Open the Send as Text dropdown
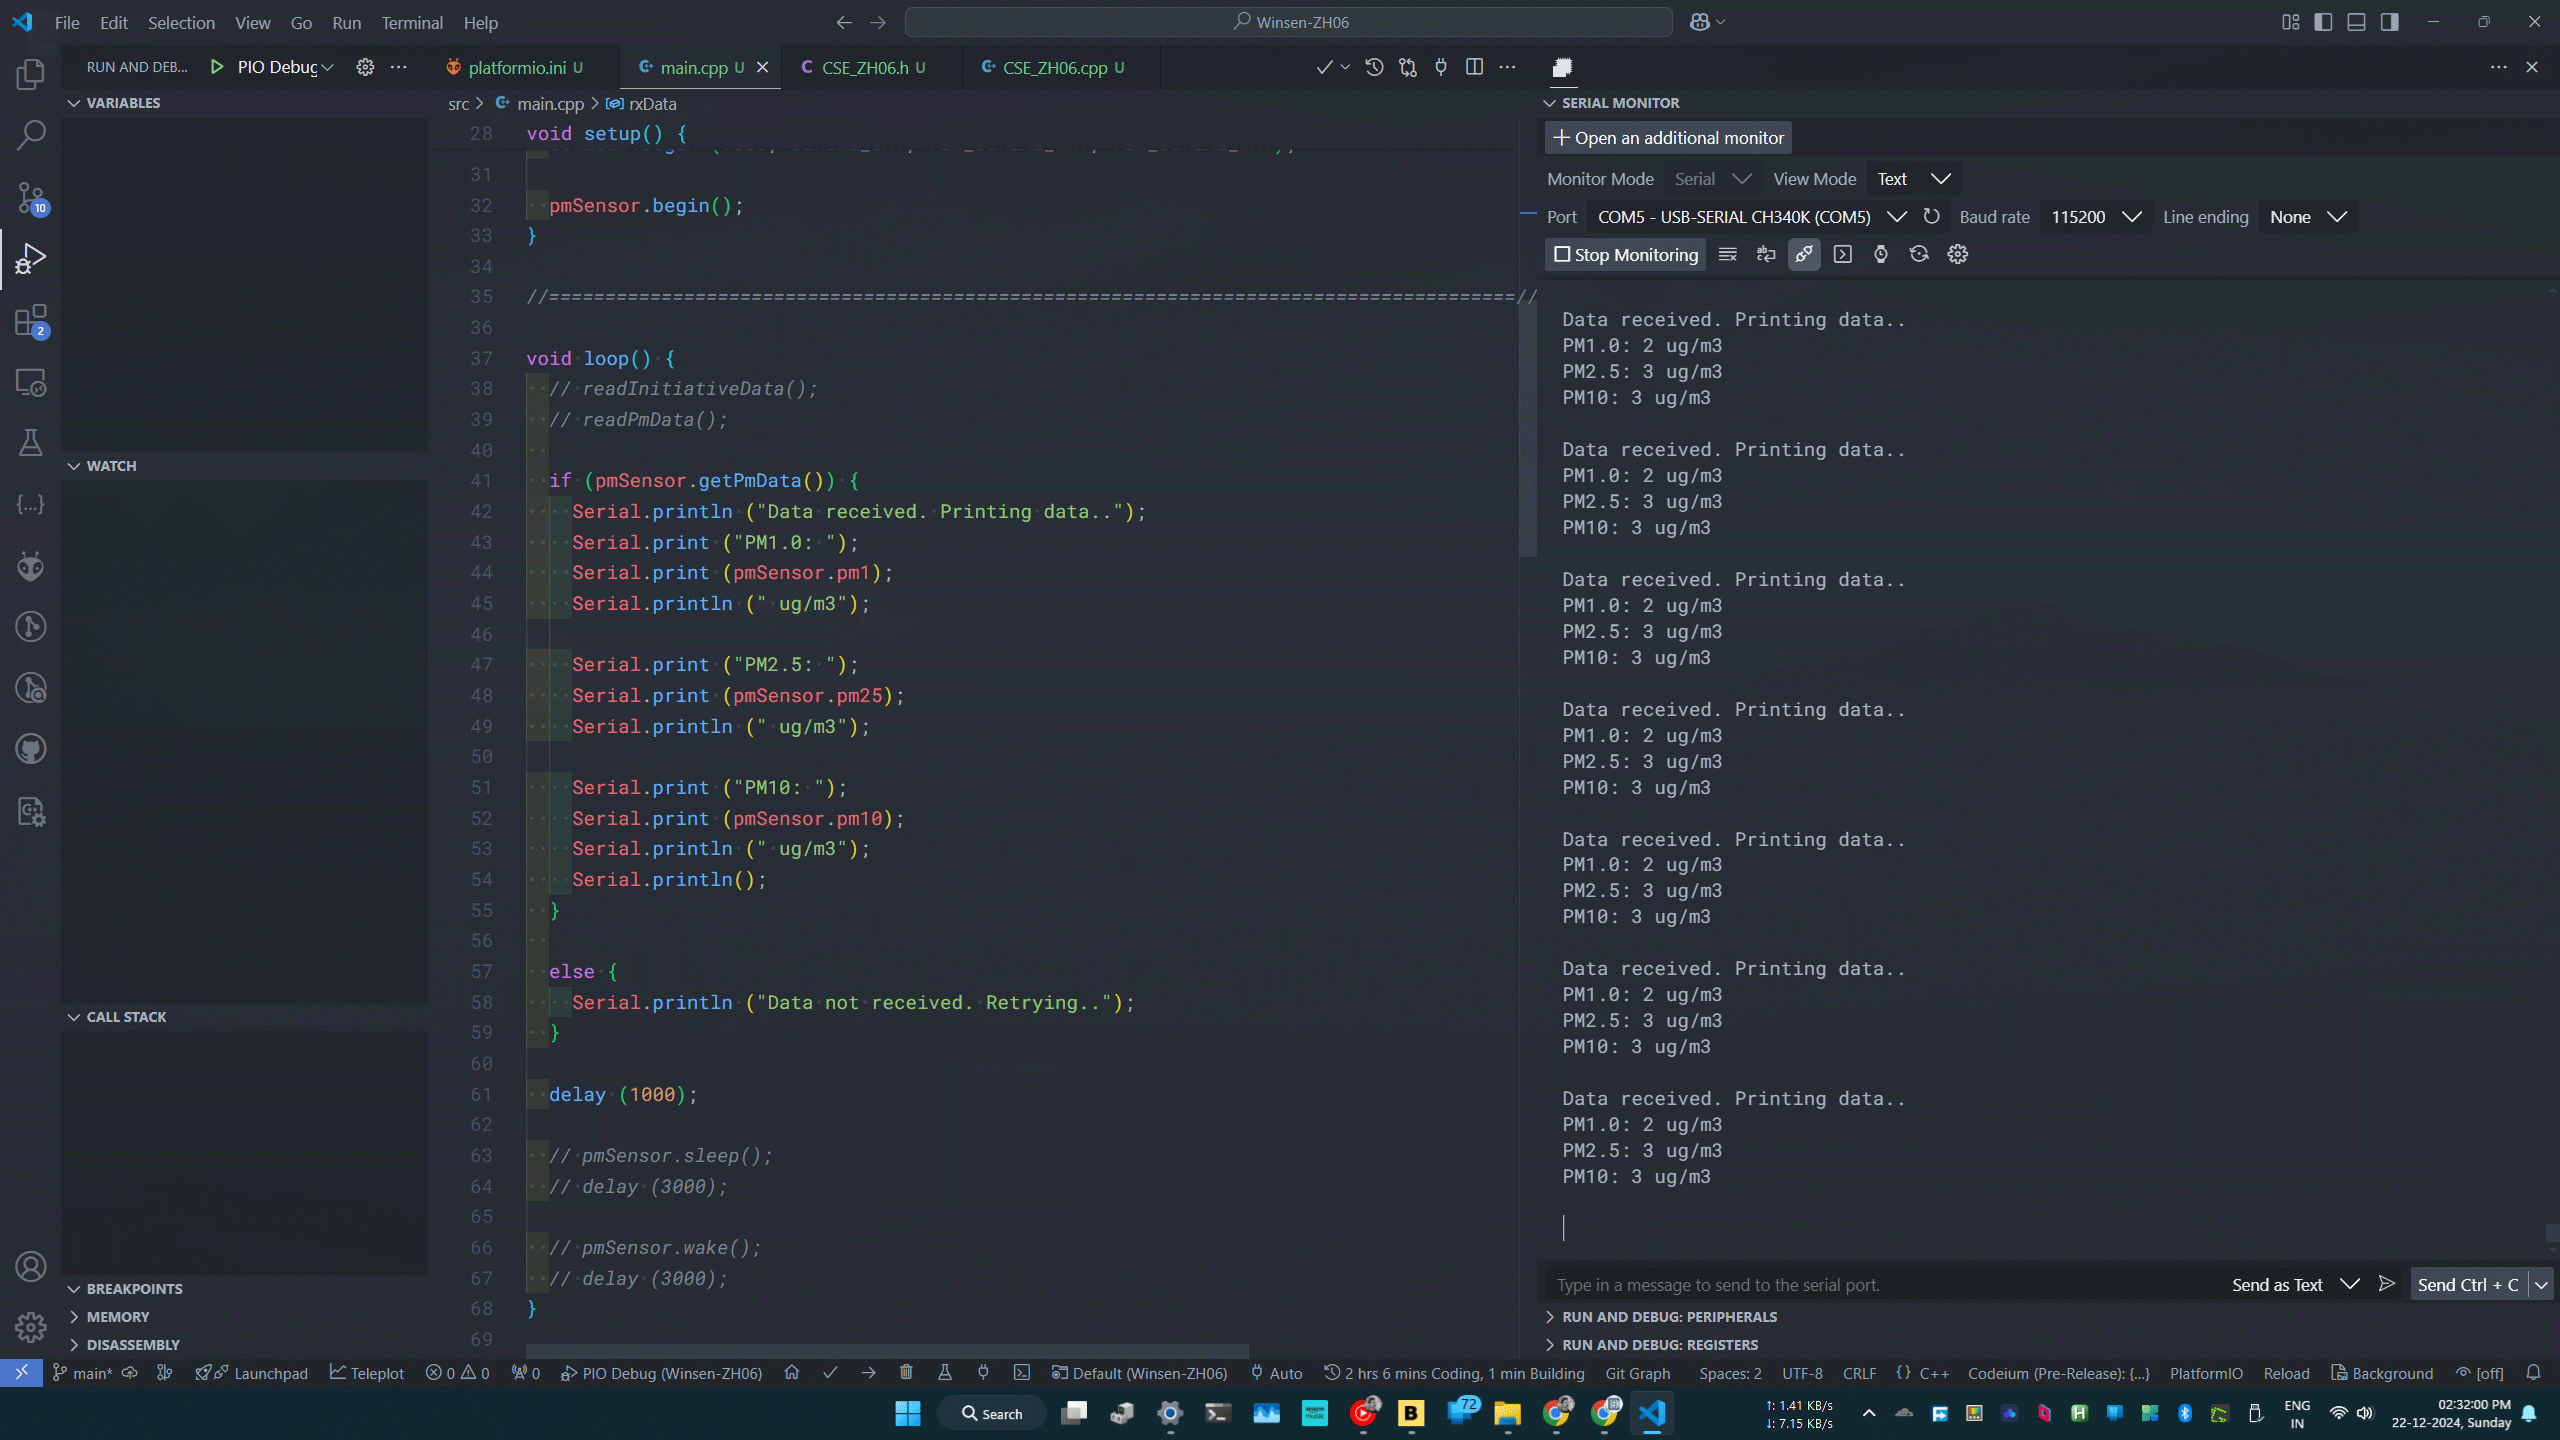The width and height of the screenshot is (2560, 1440). coord(2295,1284)
